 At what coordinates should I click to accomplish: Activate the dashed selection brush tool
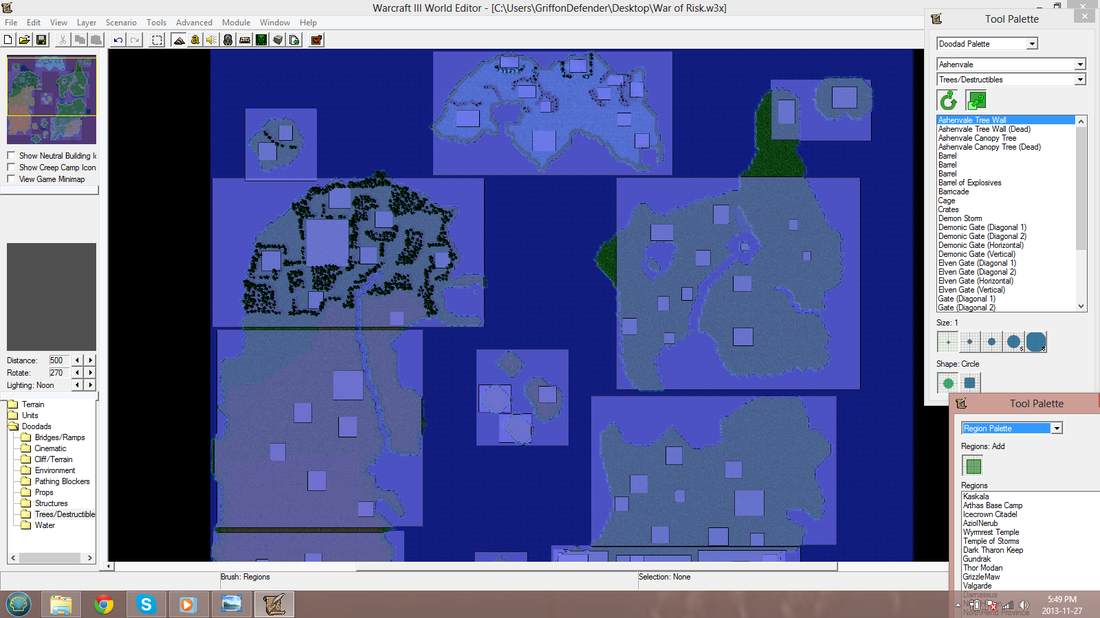pyautogui.click(x=157, y=40)
